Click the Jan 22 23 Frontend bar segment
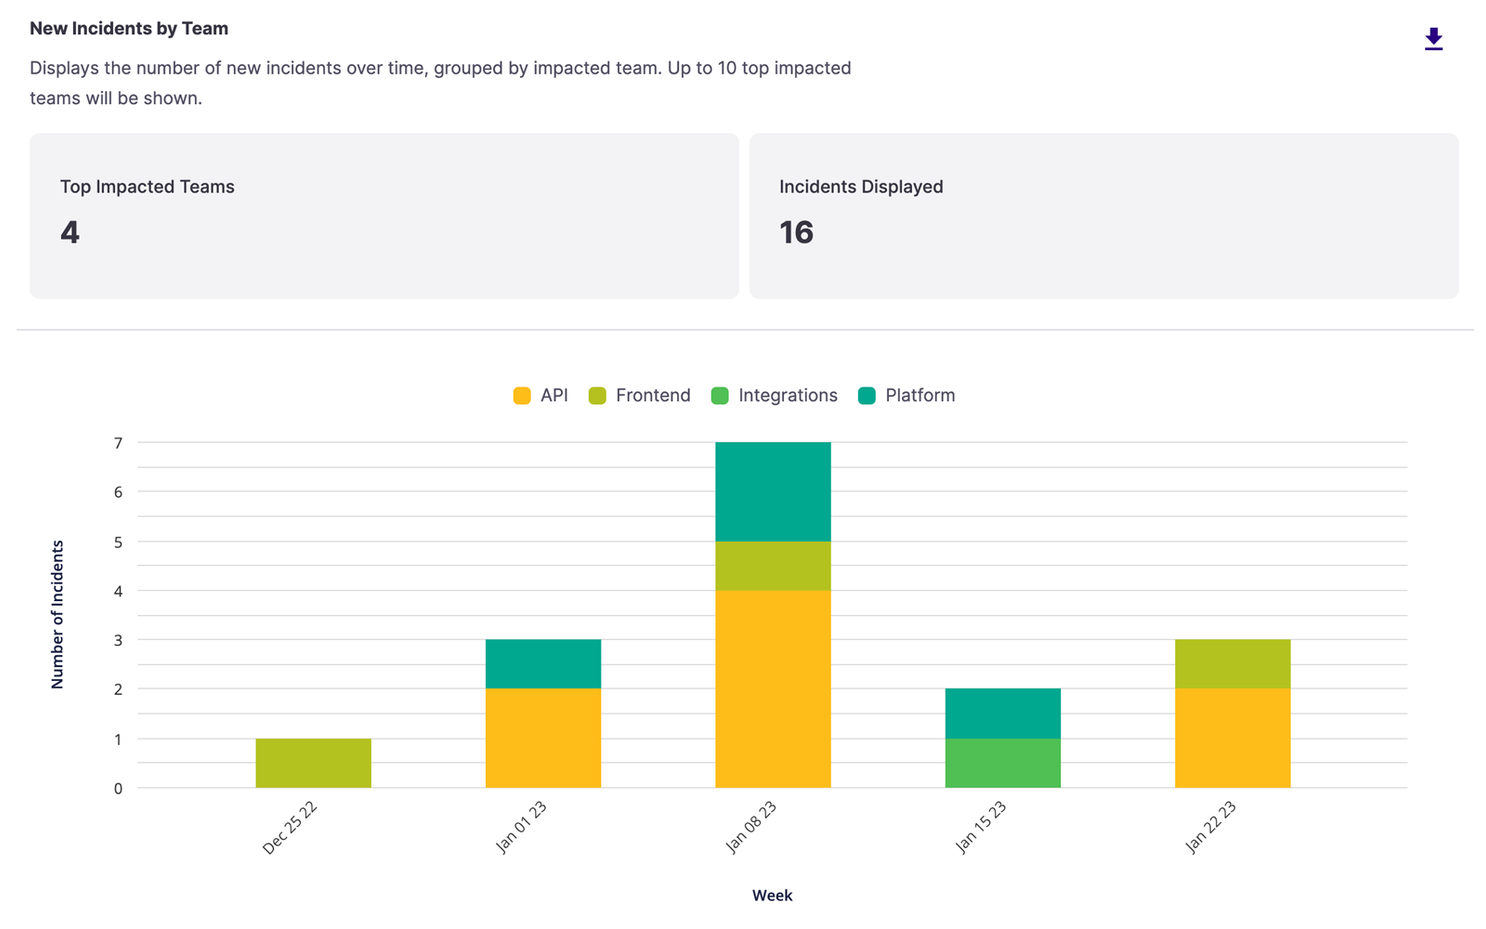Image resolution: width=1486 pixels, height=929 pixels. pos(1233,664)
